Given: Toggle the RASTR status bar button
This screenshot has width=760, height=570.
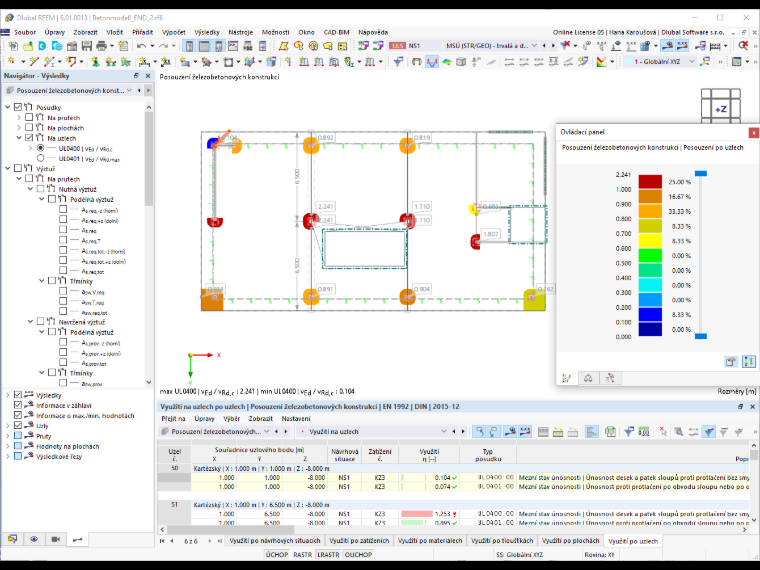Looking at the screenshot, I should point(302,554).
